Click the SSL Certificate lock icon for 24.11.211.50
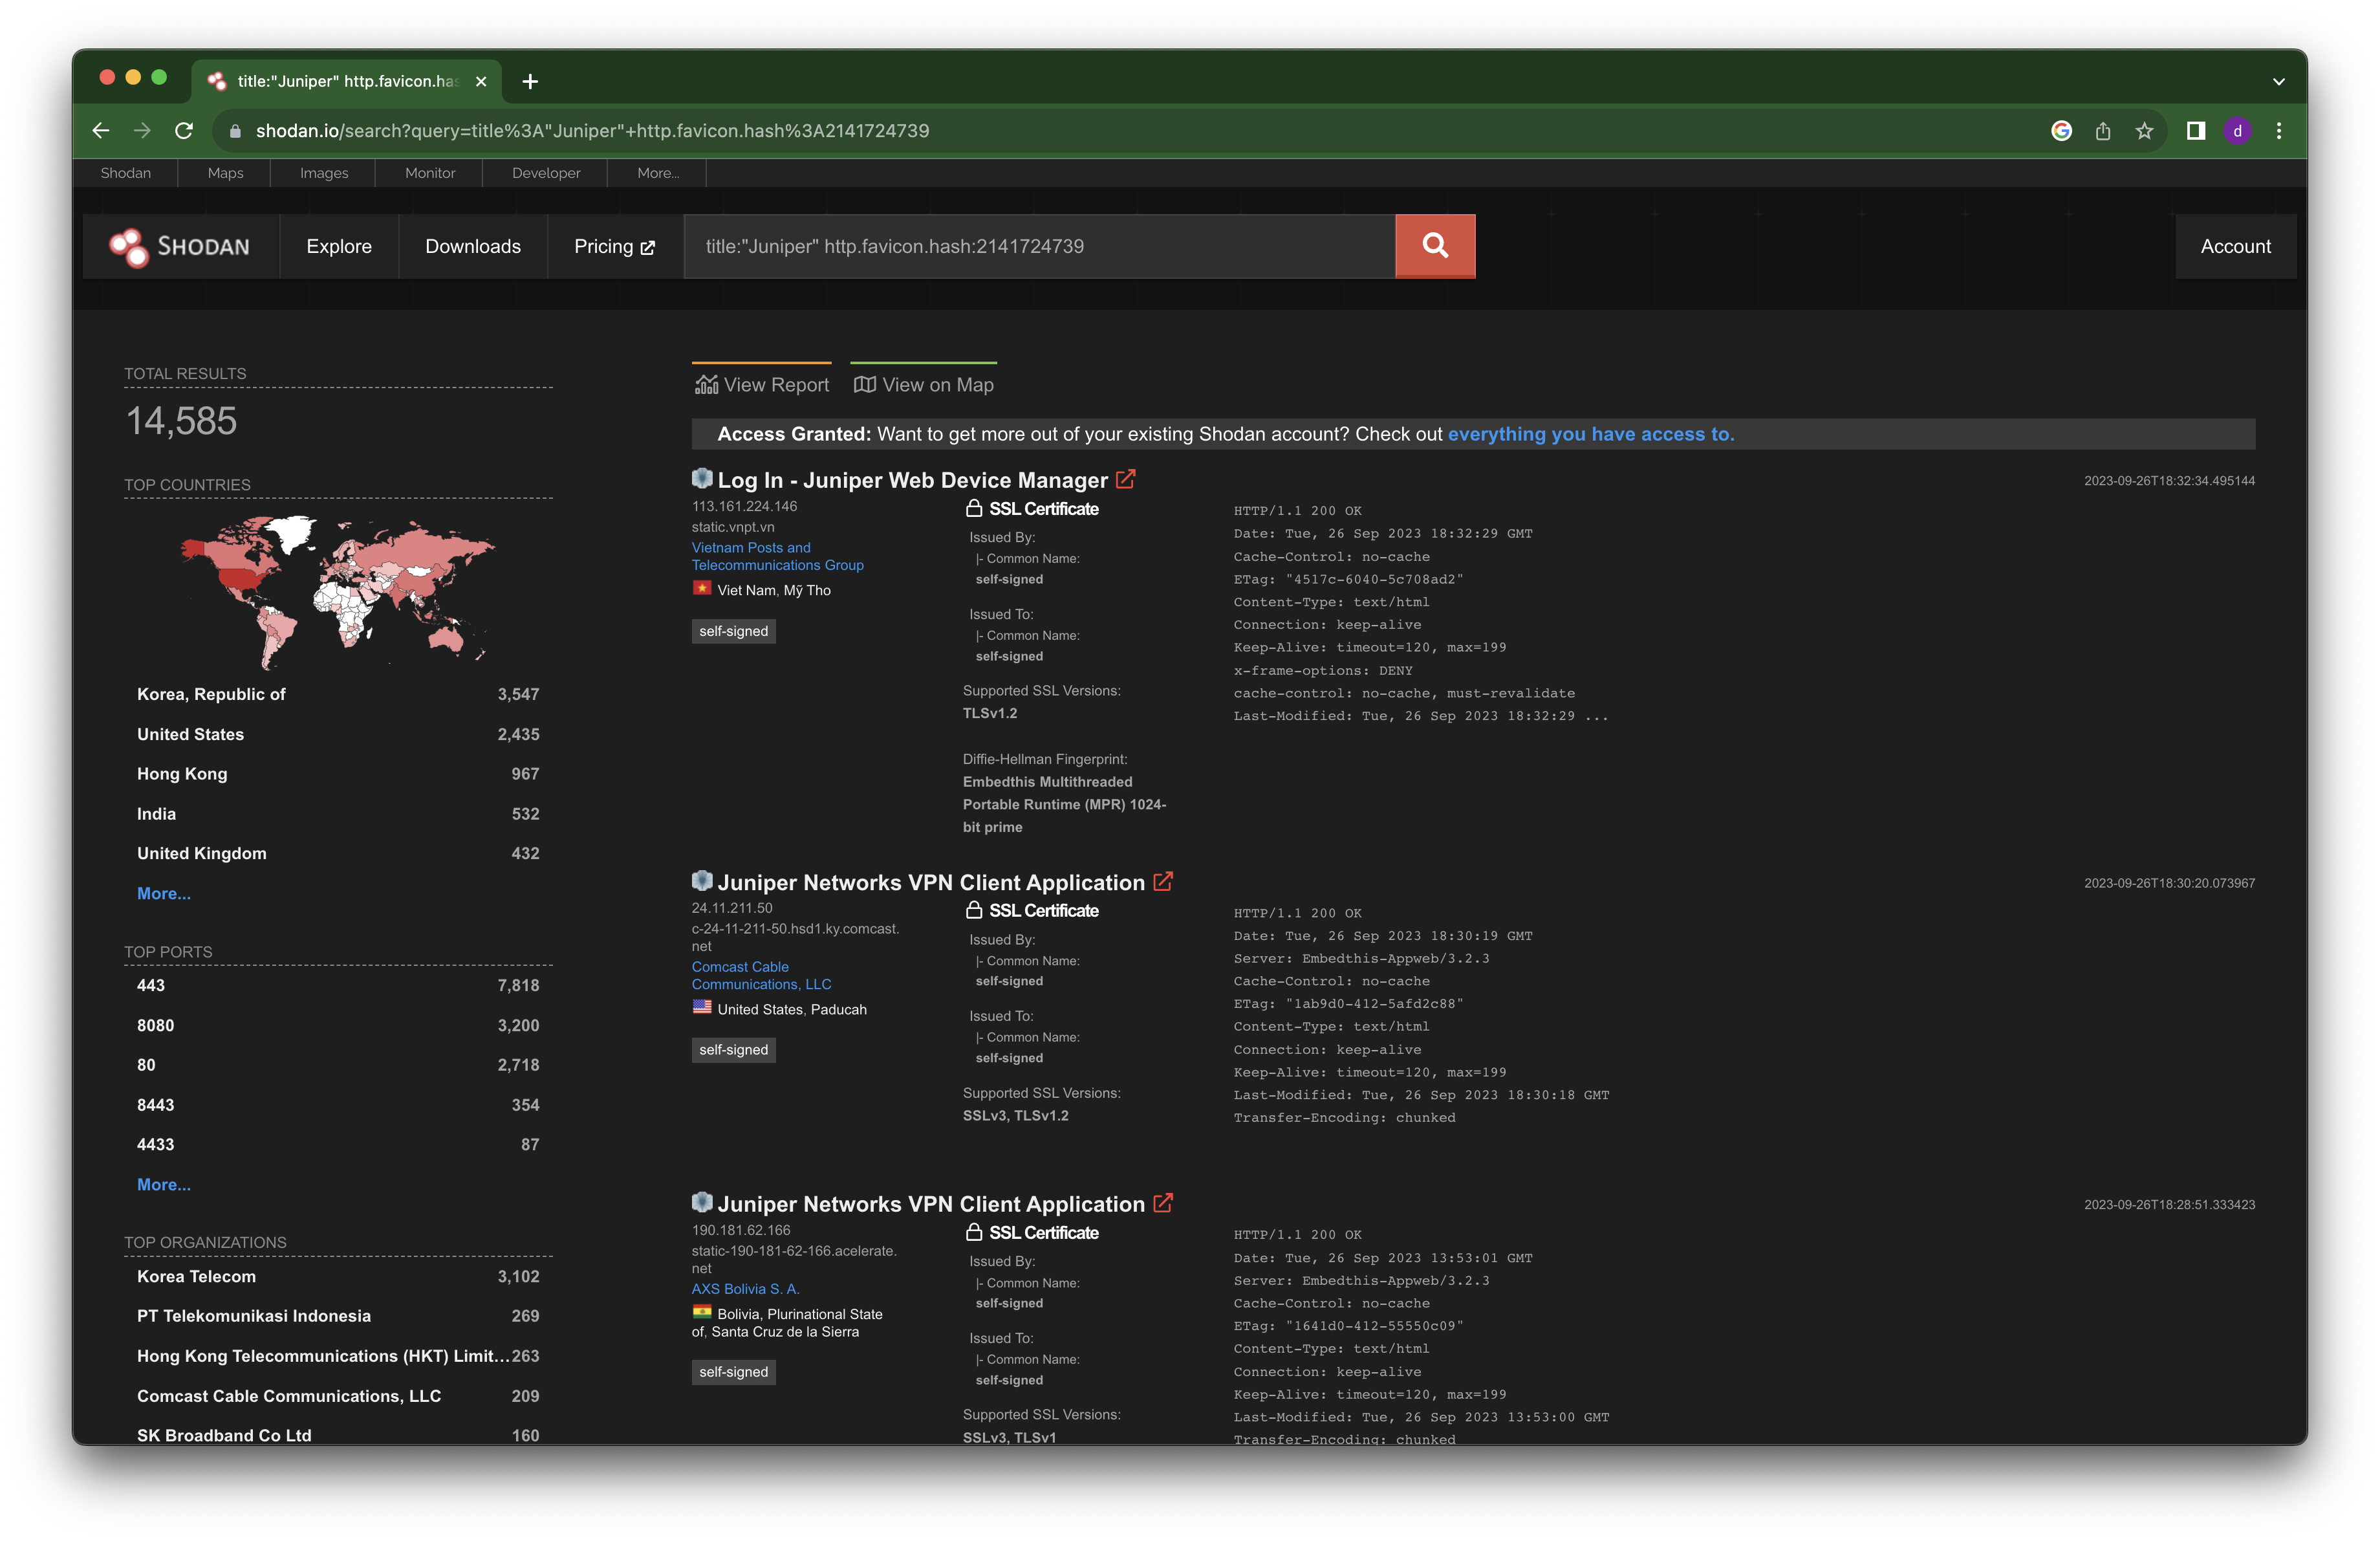This screenshot has width=2380, height=1541. [973, 910]
